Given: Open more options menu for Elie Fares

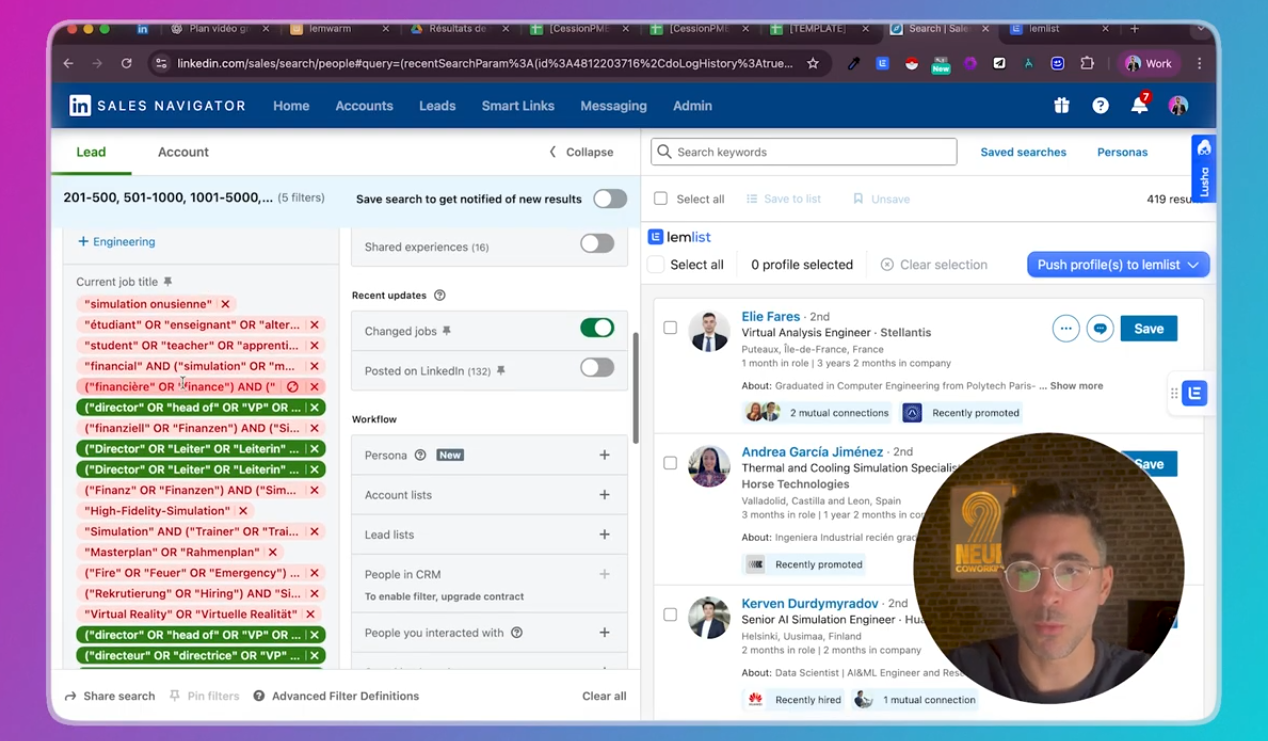Looking at the screenshot, I should 1066,328.
